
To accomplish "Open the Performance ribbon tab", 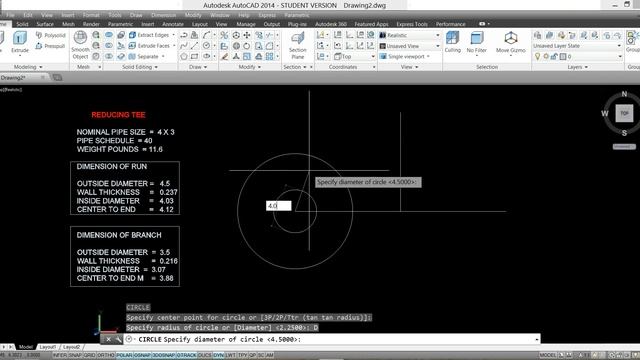I will coord(451,24).
